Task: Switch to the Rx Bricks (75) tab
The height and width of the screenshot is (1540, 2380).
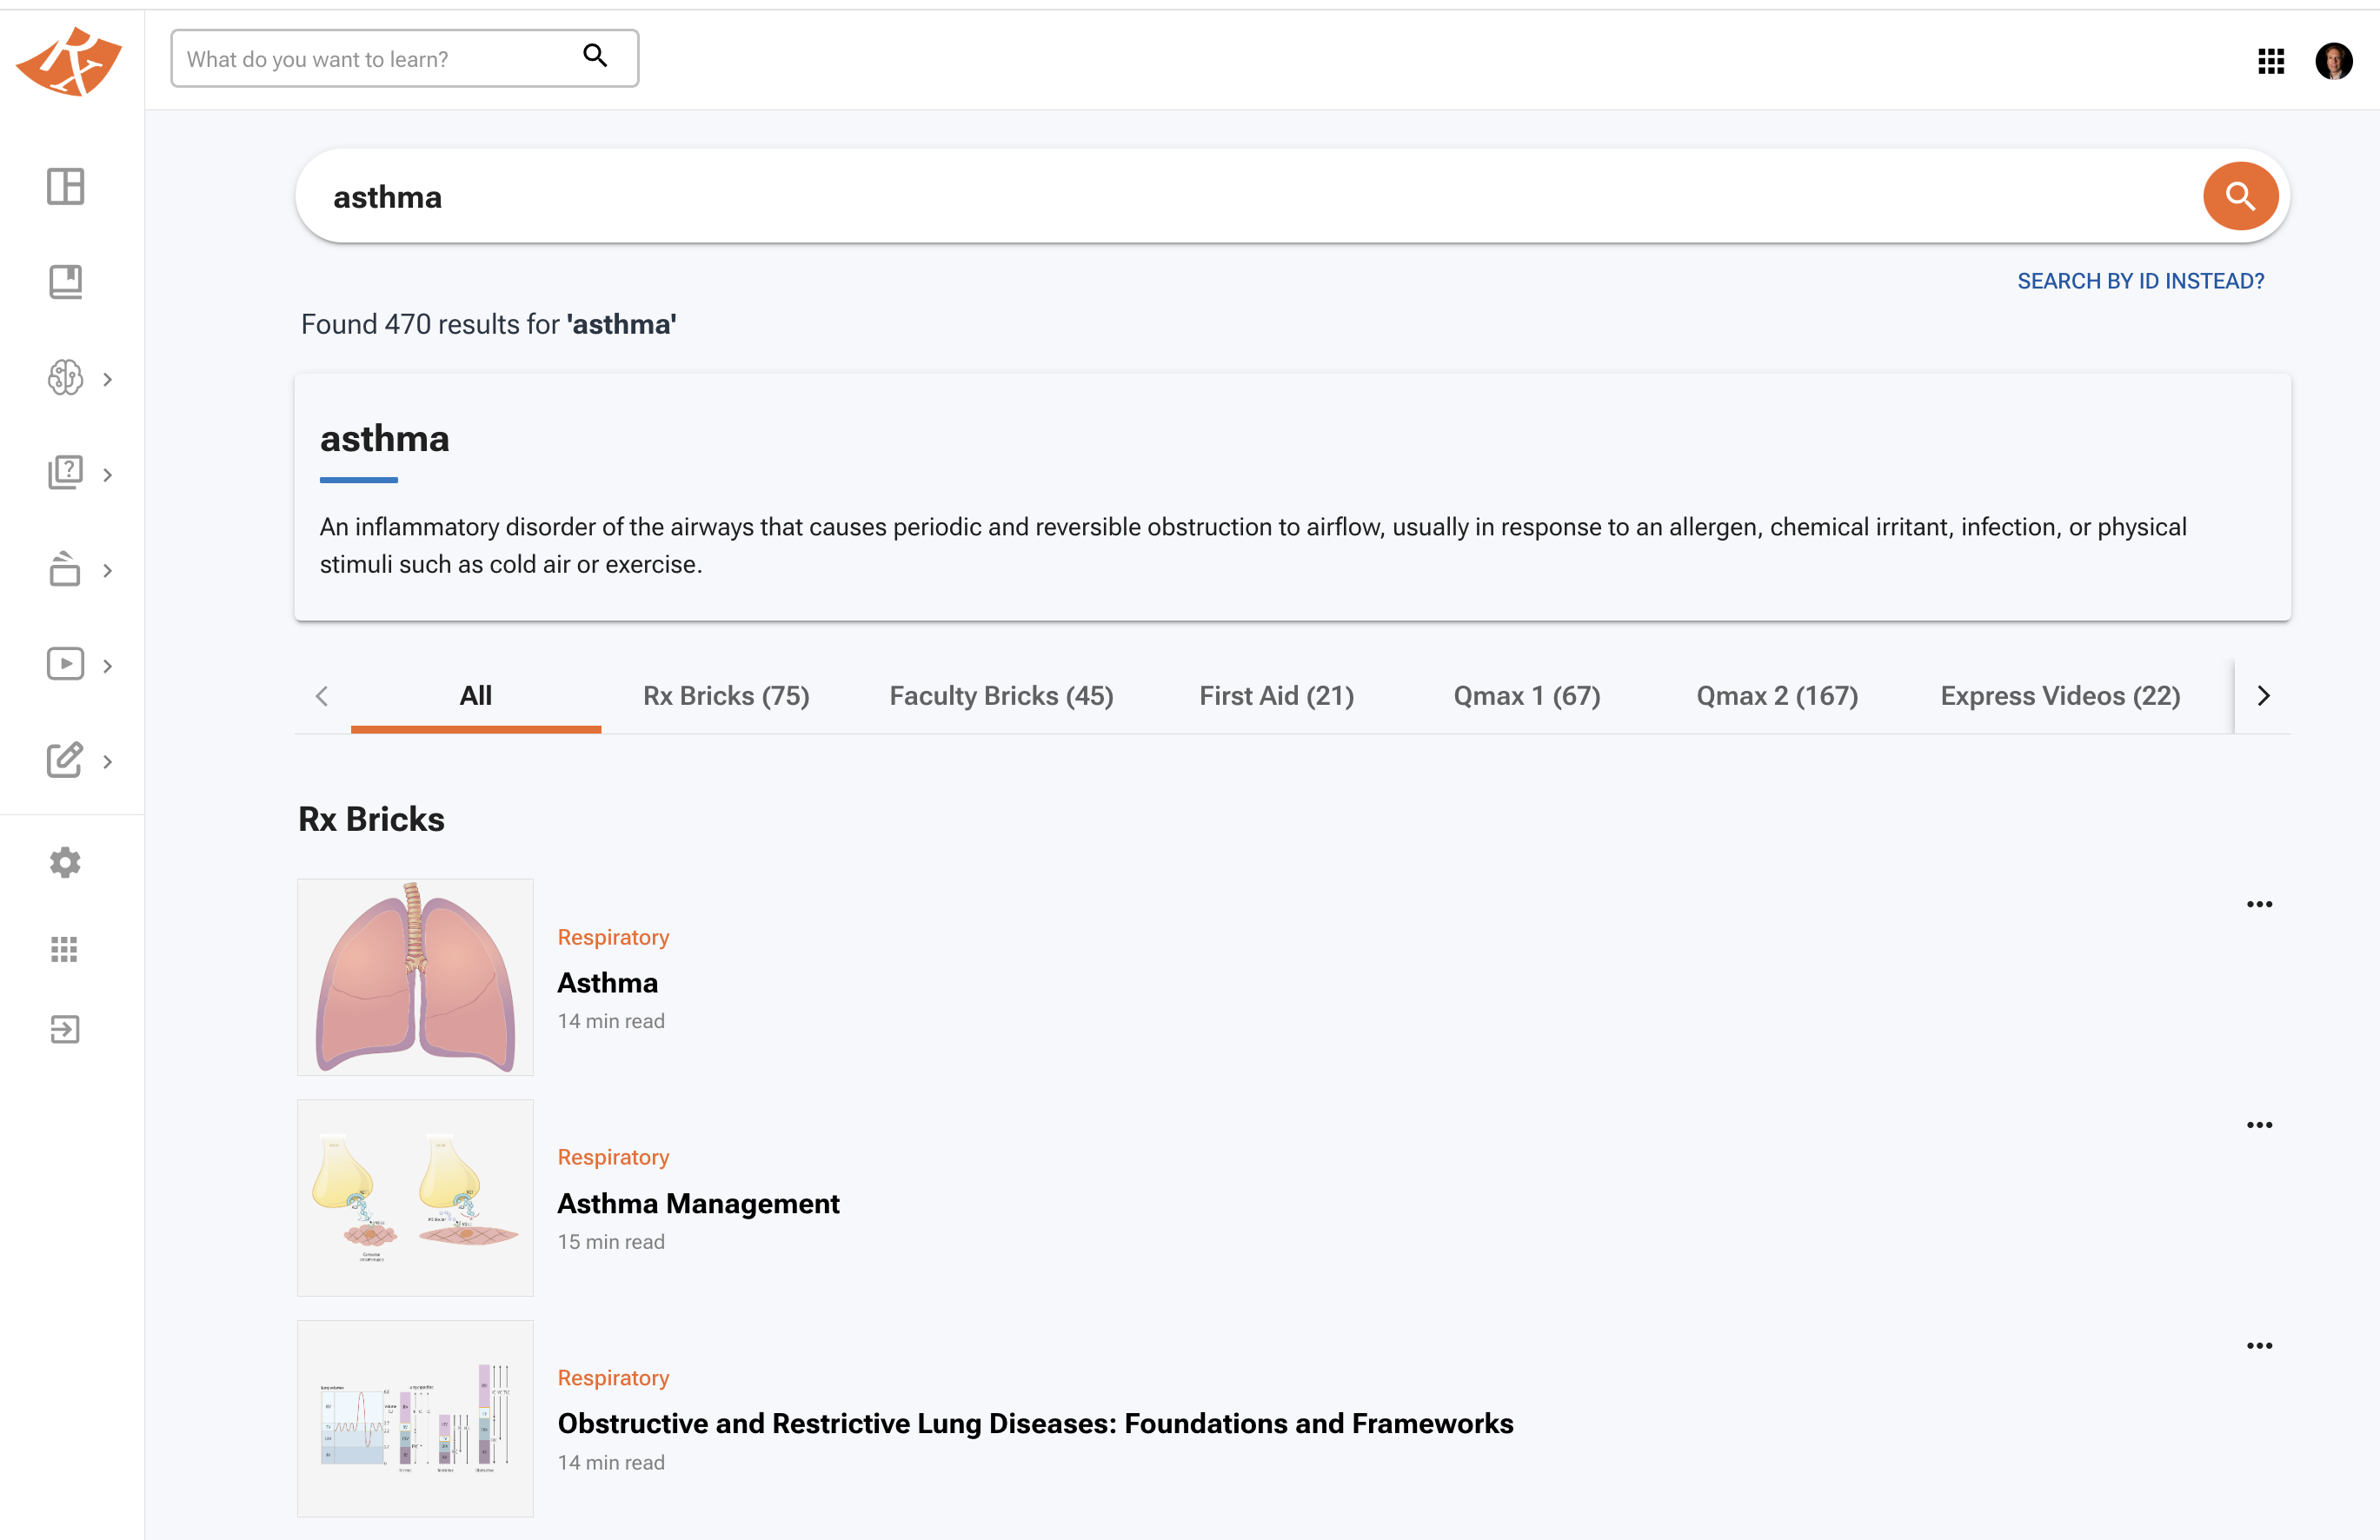Action: pos(726,695)
